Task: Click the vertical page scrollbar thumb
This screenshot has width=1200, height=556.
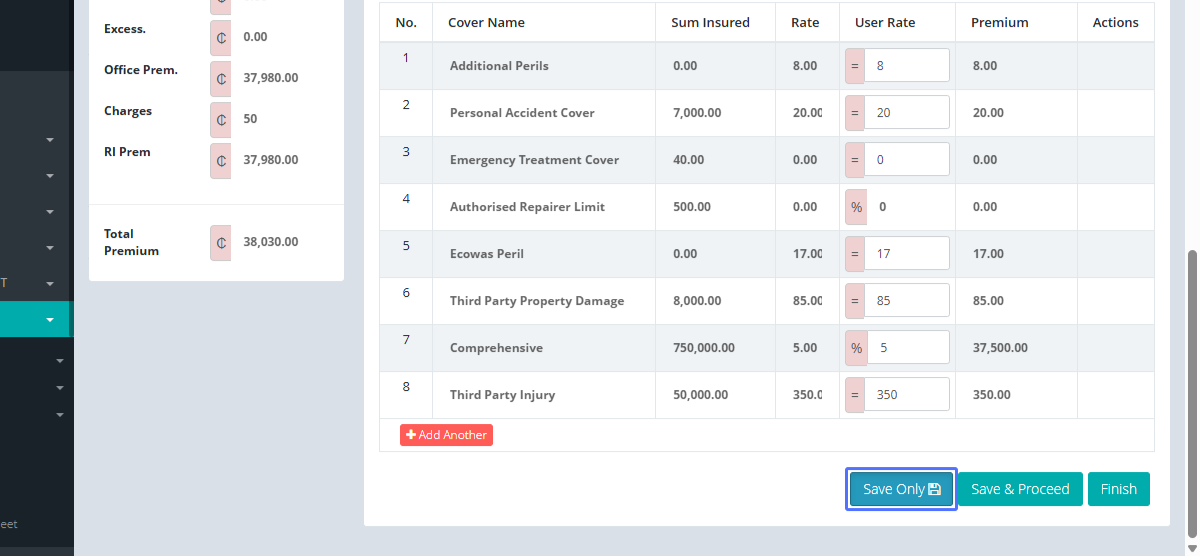Action: [1190, 390]
